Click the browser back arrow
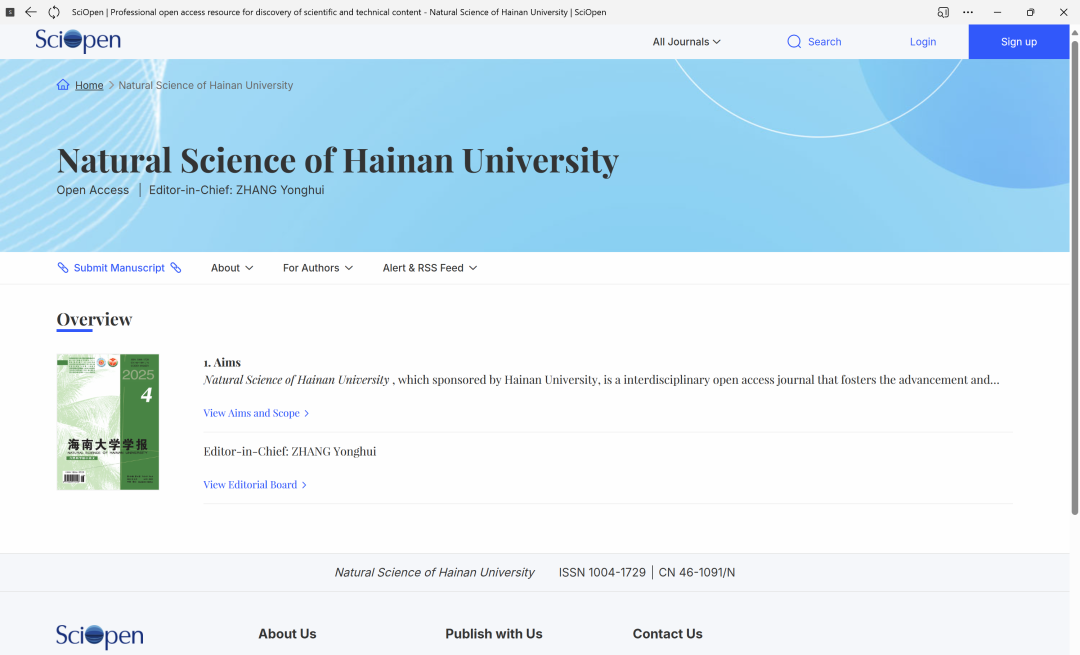The height and width of the screenshot is (655, 1080). [31, 12]
